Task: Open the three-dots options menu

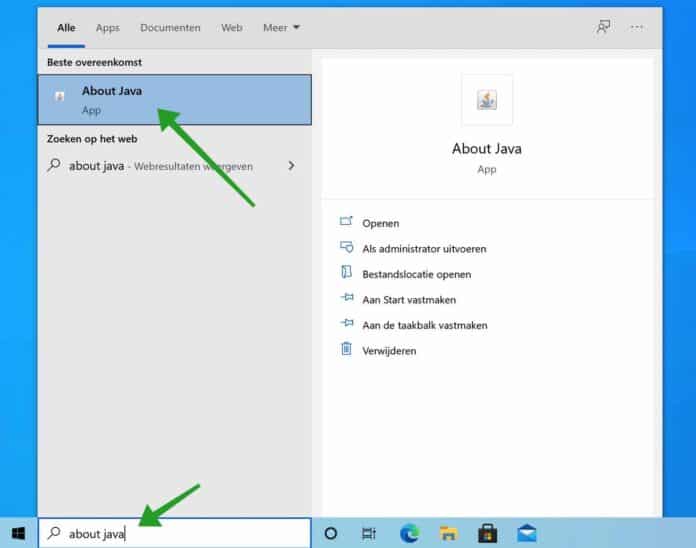Action: (637, 27)
